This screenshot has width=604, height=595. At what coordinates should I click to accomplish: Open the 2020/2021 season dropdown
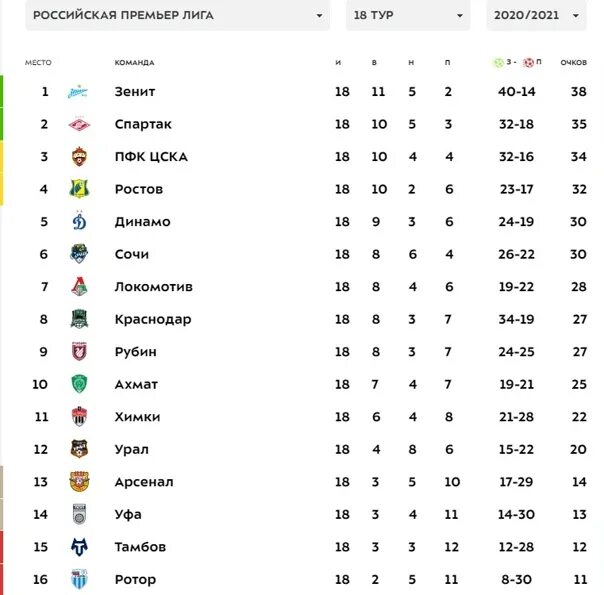(536, 15)
